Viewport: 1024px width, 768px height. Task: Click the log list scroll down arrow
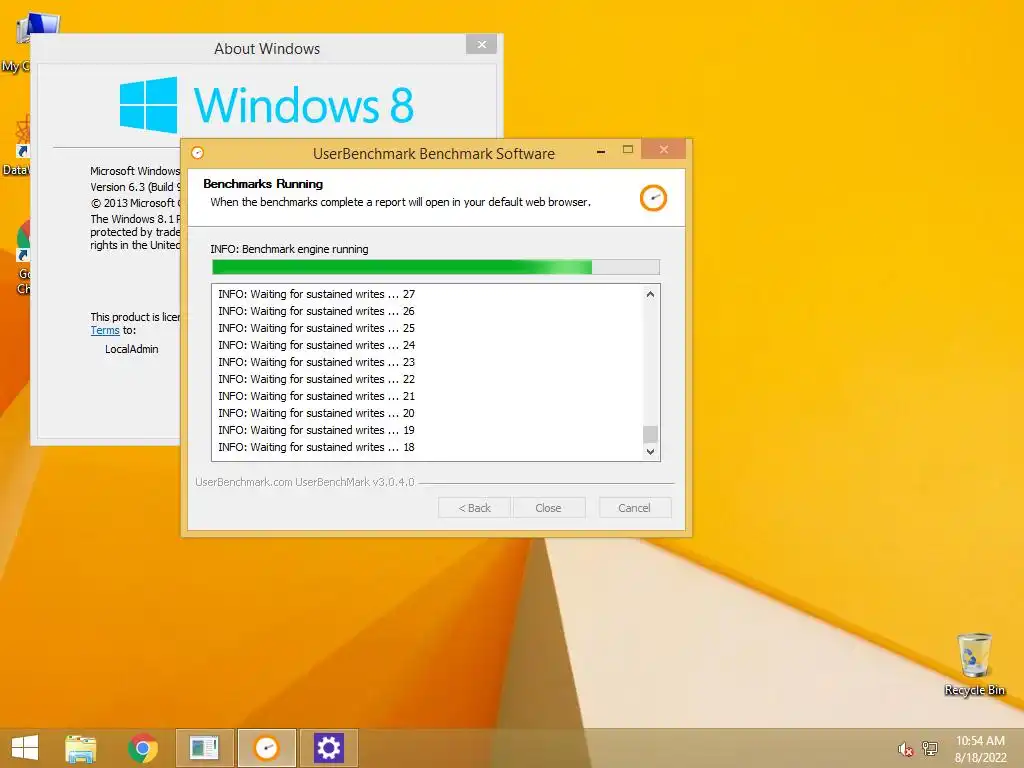(650, 451)
